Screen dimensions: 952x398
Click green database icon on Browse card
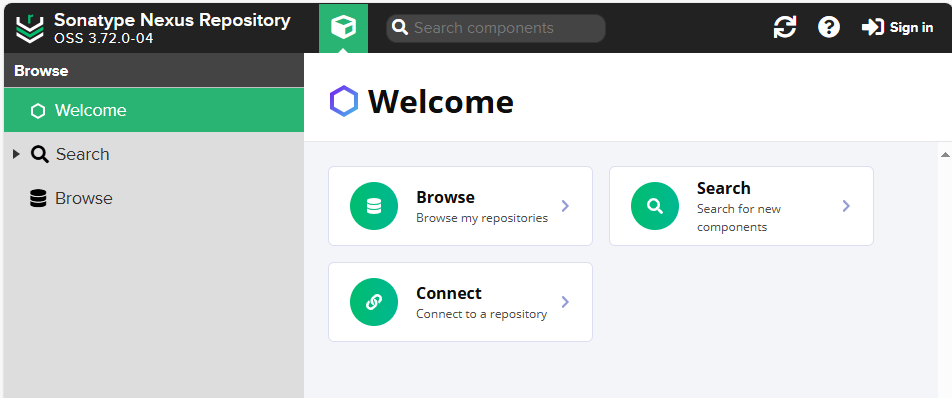pyautogui.click(x=374, y=206)
